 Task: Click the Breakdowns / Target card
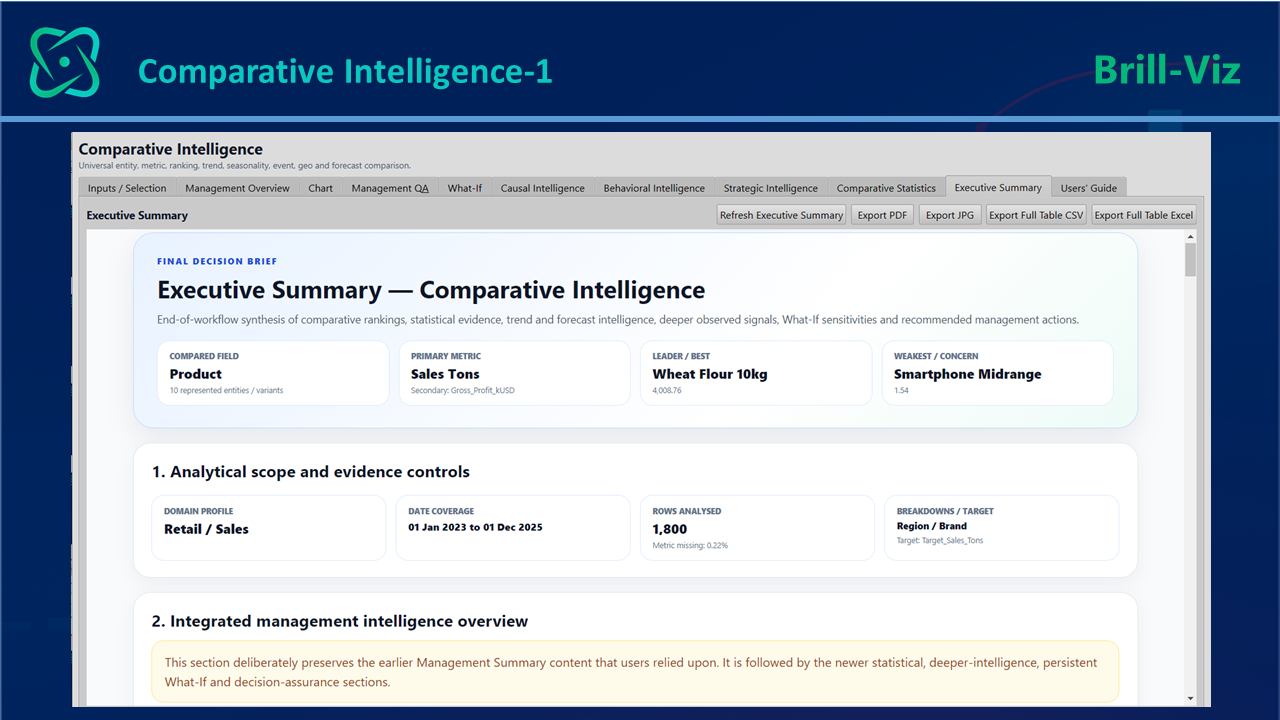point(1001,528)
